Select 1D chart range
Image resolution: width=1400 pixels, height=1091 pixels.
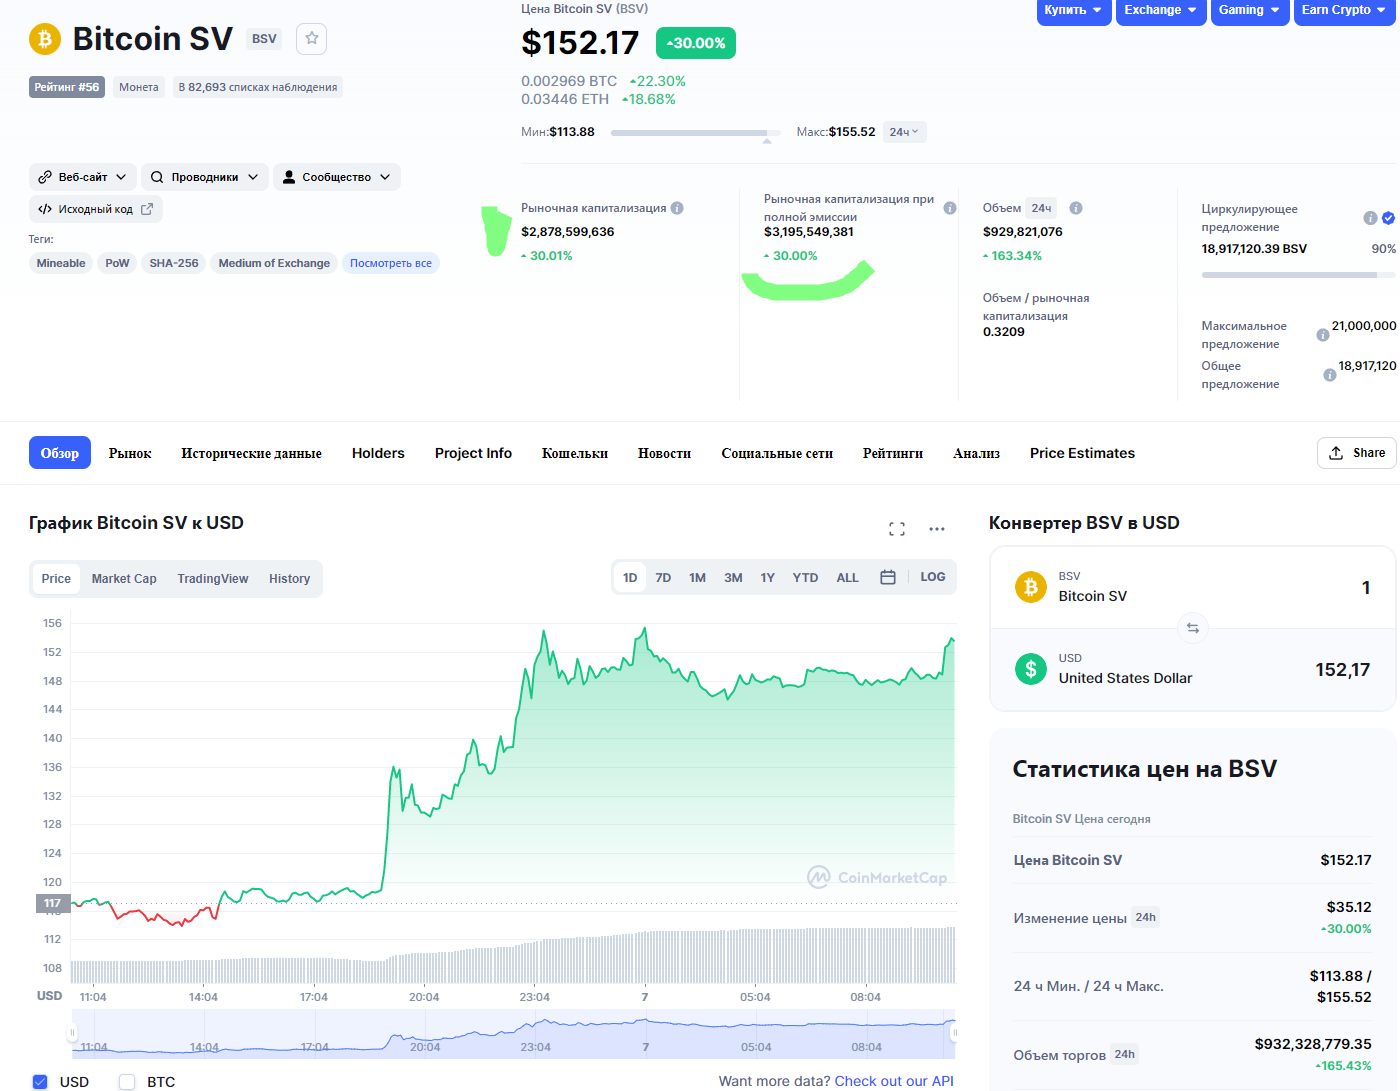pyautogui.click(x=630, y=578)
